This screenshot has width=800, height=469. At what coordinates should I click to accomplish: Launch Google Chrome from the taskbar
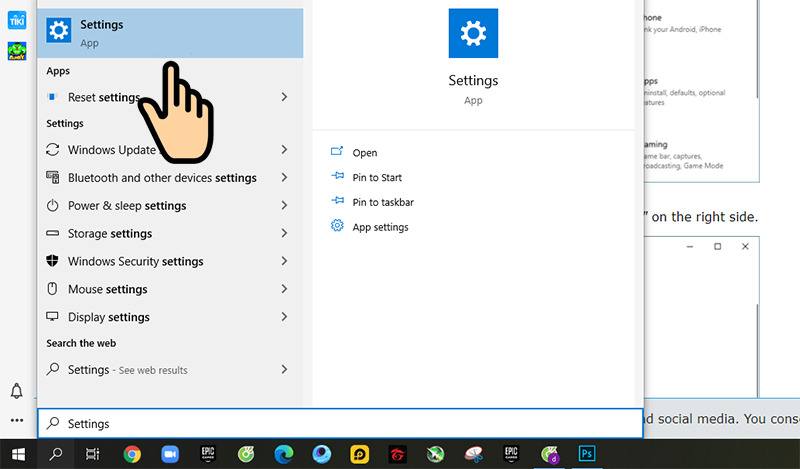pos(132,454)
